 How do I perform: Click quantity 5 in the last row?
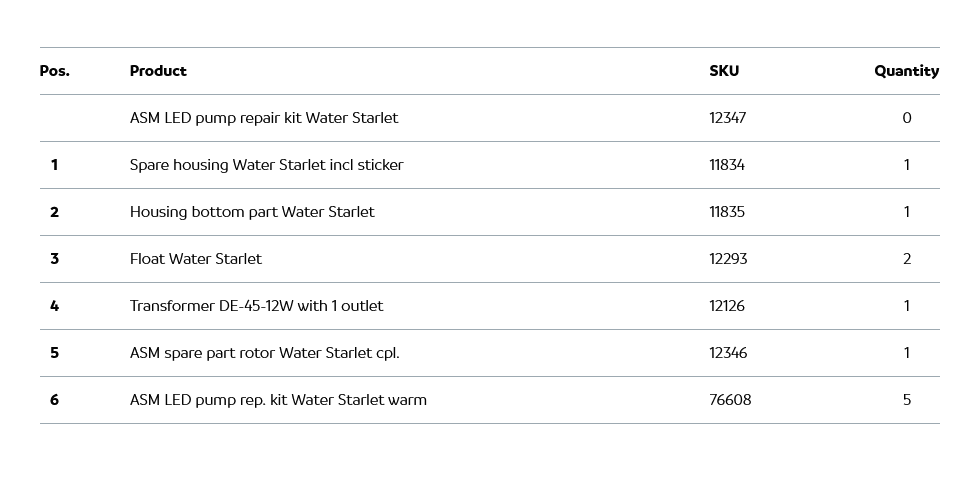(x=907, y=400)
